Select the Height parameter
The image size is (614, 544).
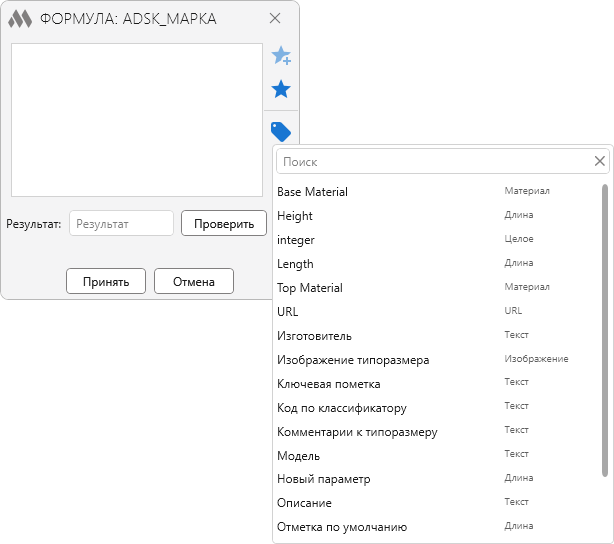coord(438,216)
